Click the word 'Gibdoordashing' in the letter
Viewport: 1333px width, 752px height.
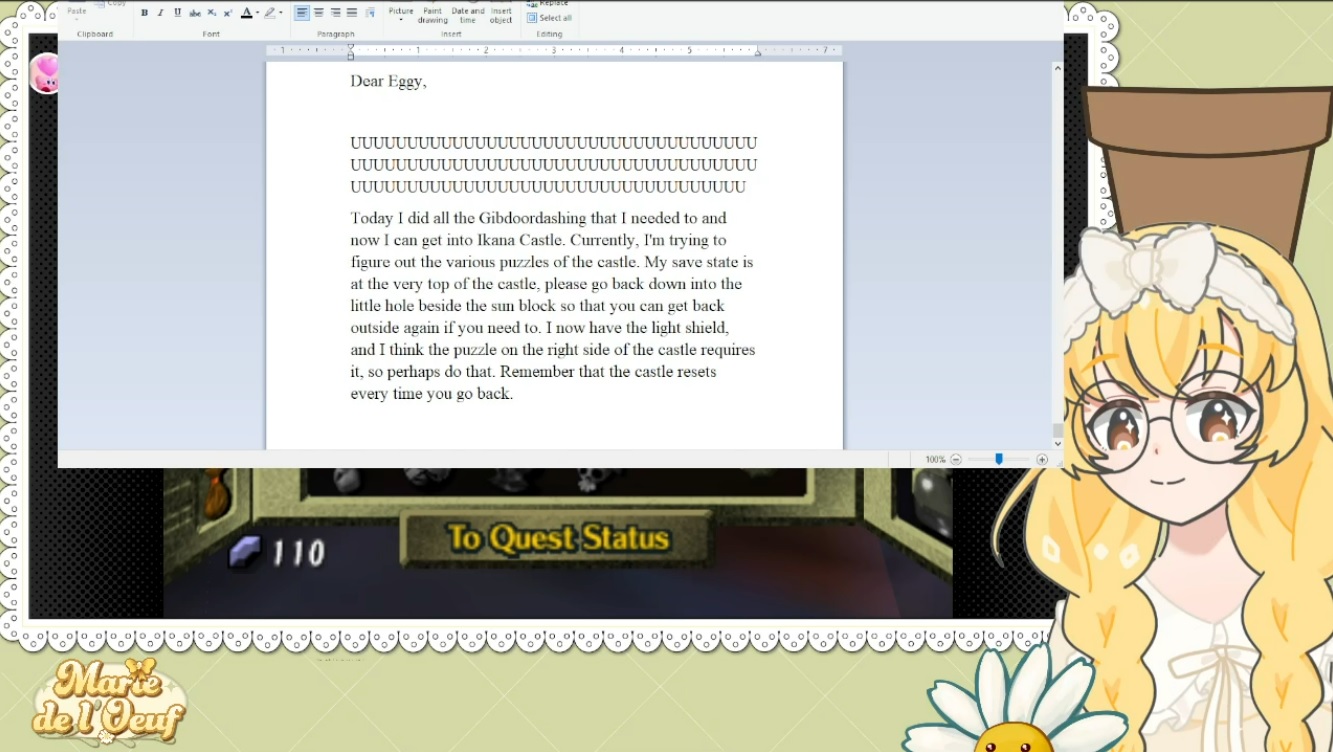[532, 218]
